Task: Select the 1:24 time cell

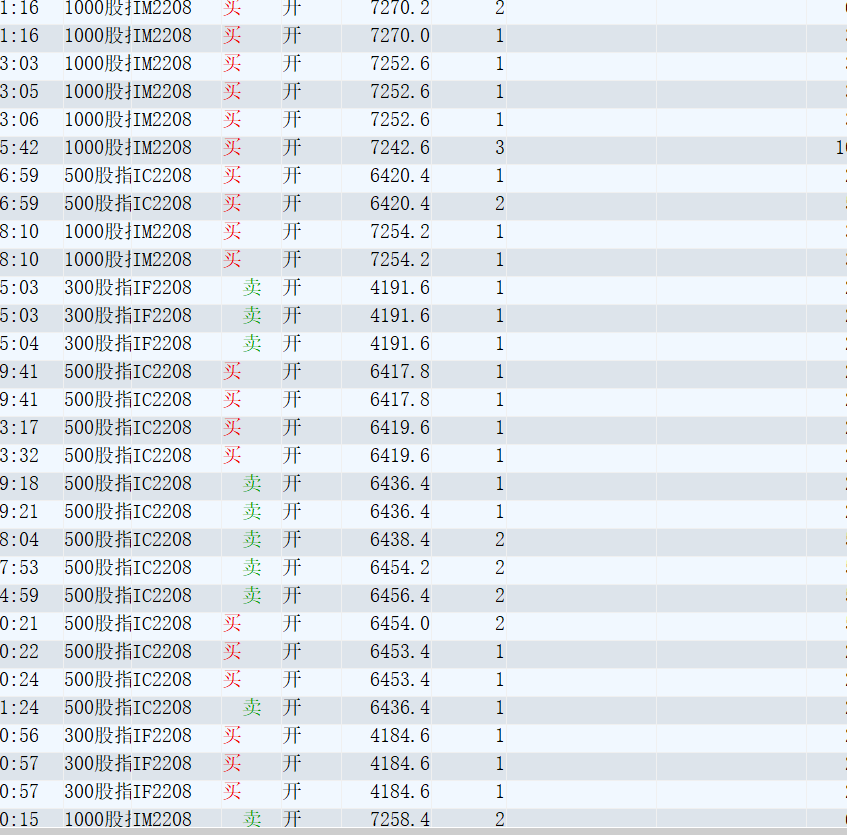Action: pyautogui.click(x=19, y=708)
